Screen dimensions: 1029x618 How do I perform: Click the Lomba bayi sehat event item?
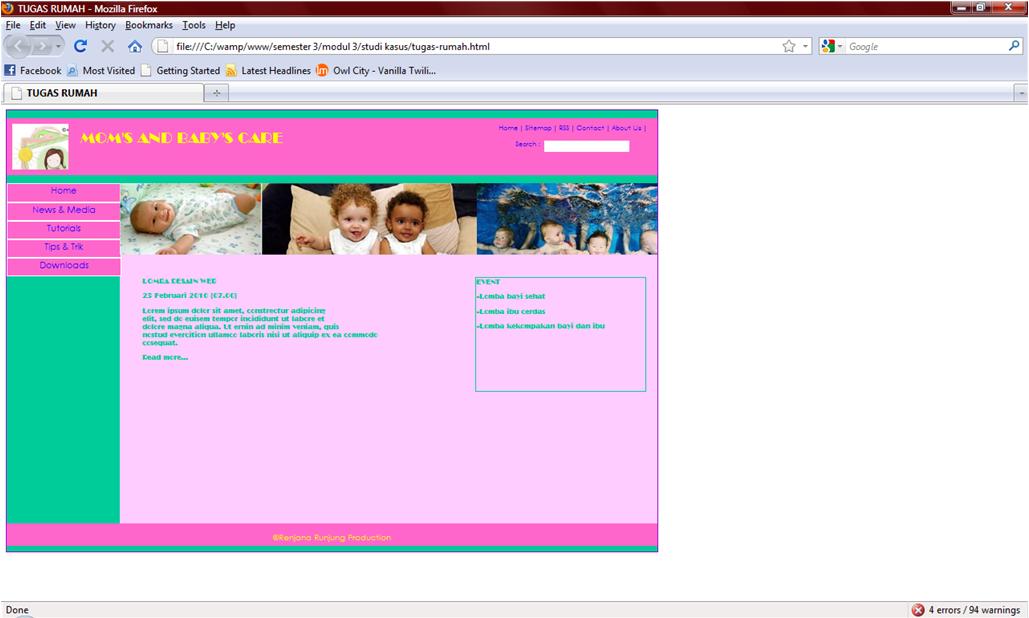(x=511, y=297)
